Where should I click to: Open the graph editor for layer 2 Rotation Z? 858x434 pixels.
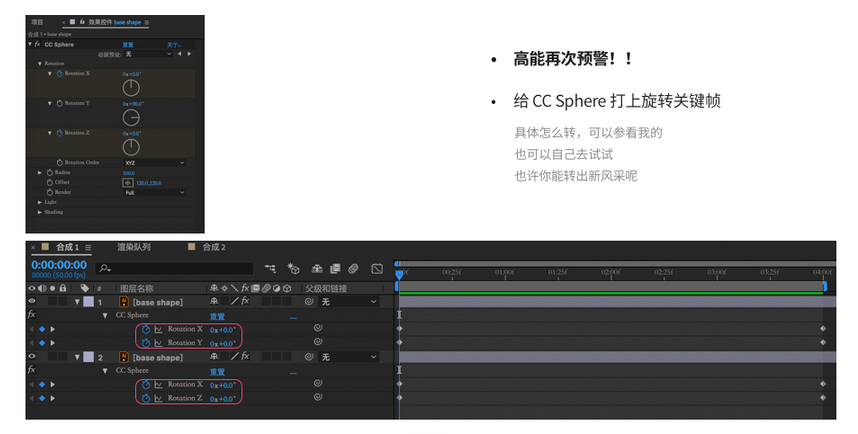click(x=158, y=398)
